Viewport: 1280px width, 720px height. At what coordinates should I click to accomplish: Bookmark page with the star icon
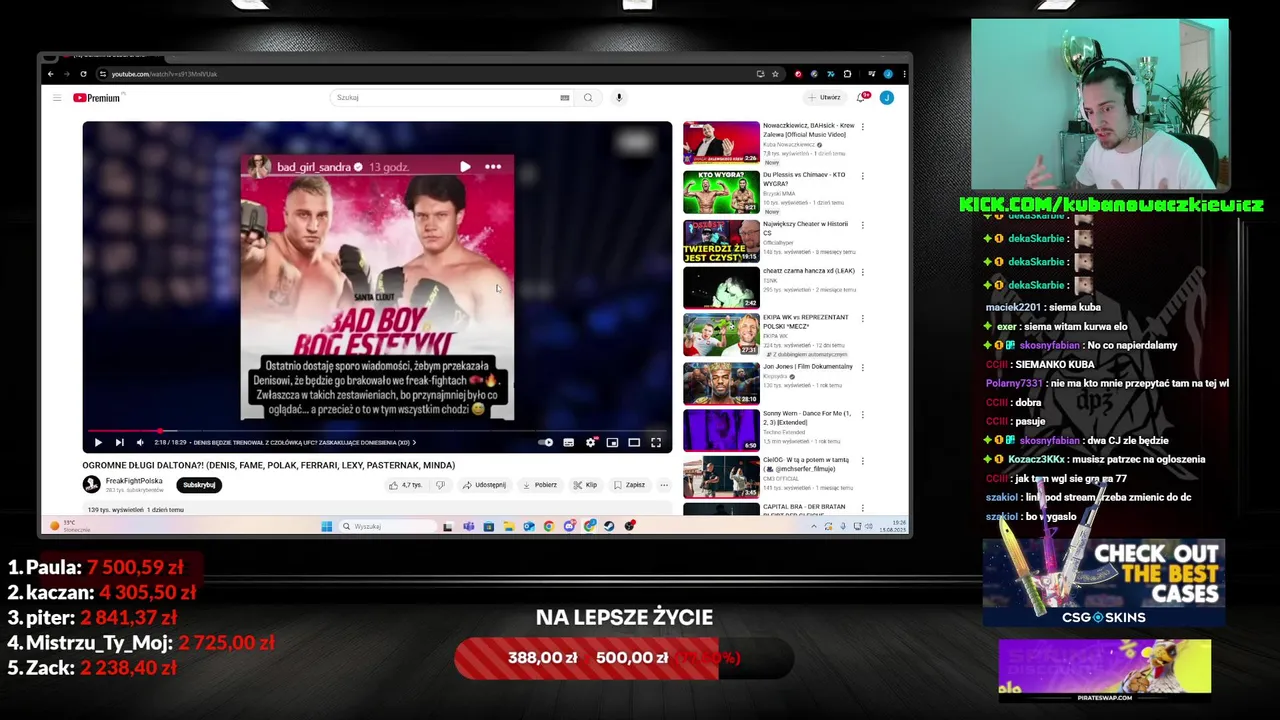[x=775, y=74]
